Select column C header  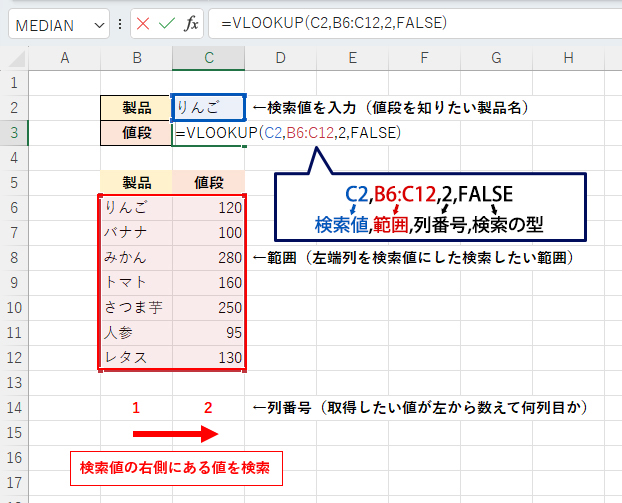tap(209, 59)
